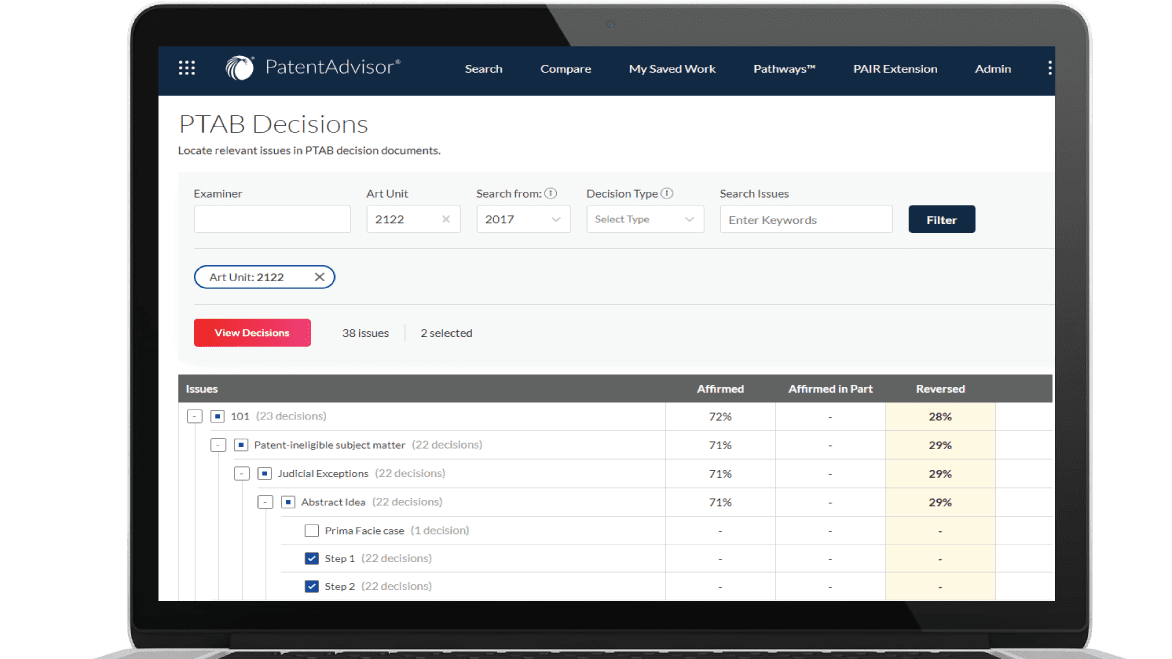
Task: Click the 2 selected count
Action: point(446,332)
